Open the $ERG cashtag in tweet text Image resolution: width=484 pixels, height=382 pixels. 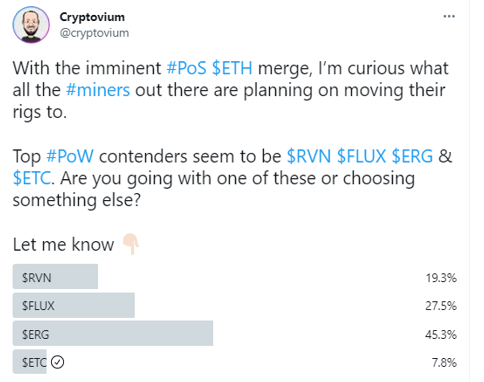click(412, 156)
